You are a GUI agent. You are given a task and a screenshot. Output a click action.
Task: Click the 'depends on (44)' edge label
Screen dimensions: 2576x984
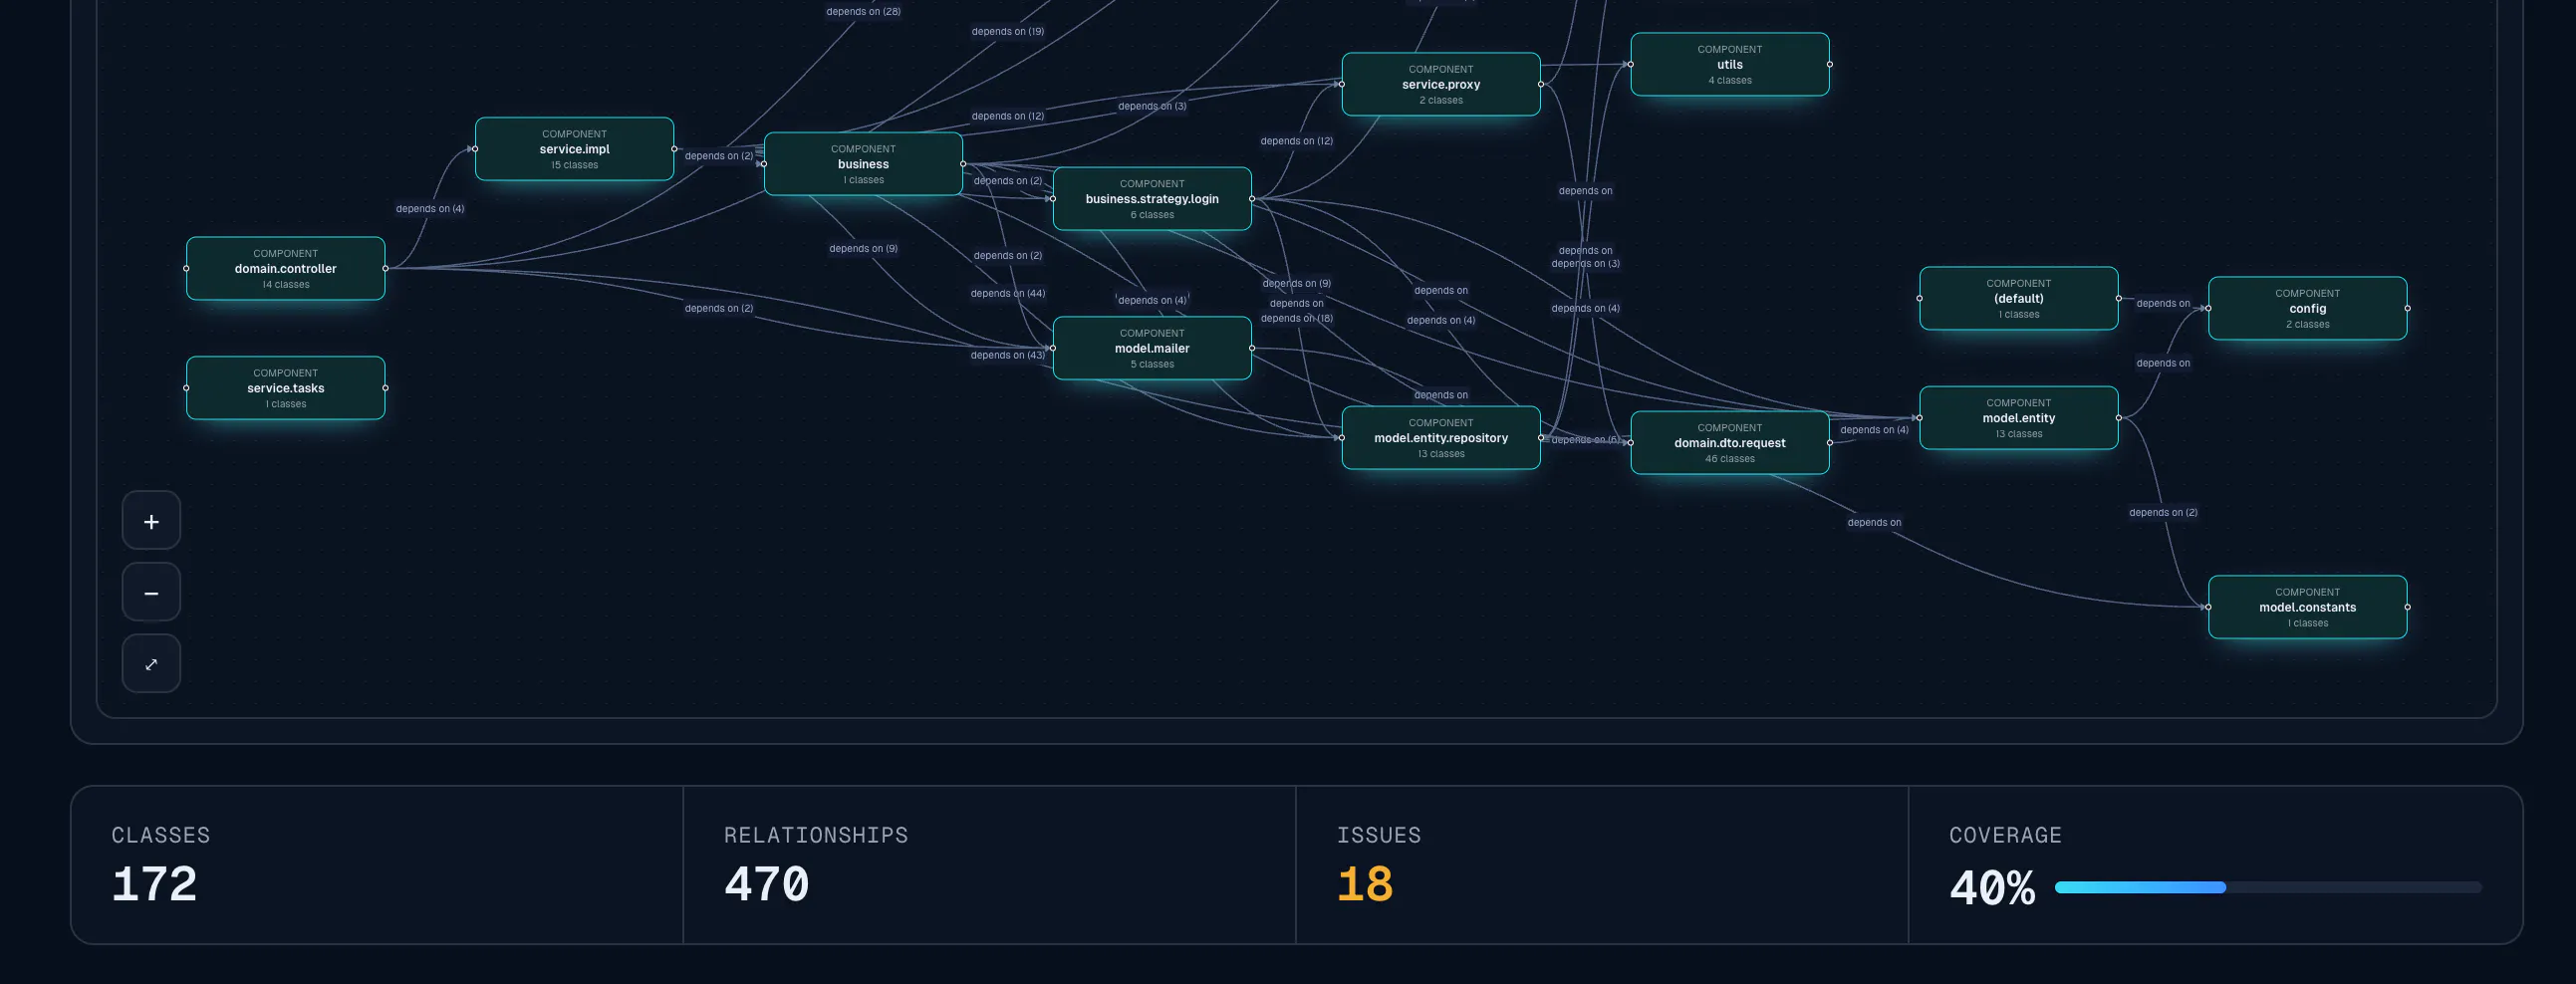[x=1008, y=293]
